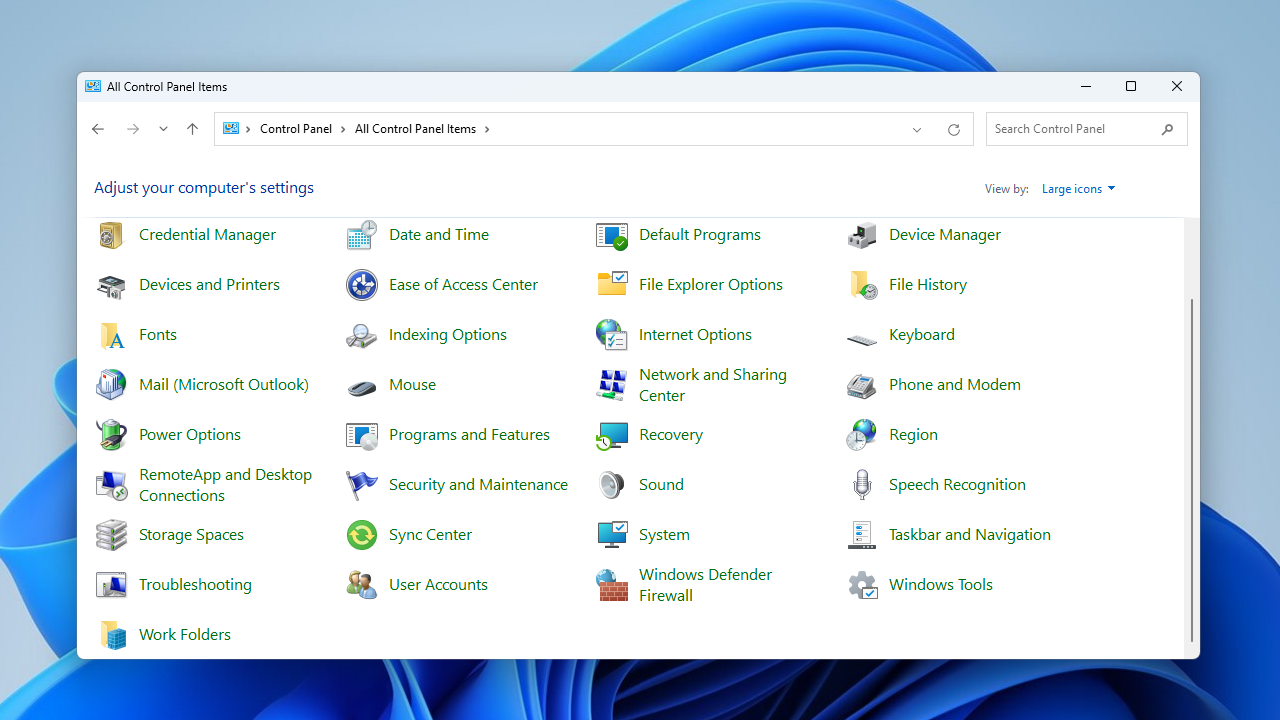The image size is (1280, 720).
Task: Click the Sound speaker icon
Action: 611,485
